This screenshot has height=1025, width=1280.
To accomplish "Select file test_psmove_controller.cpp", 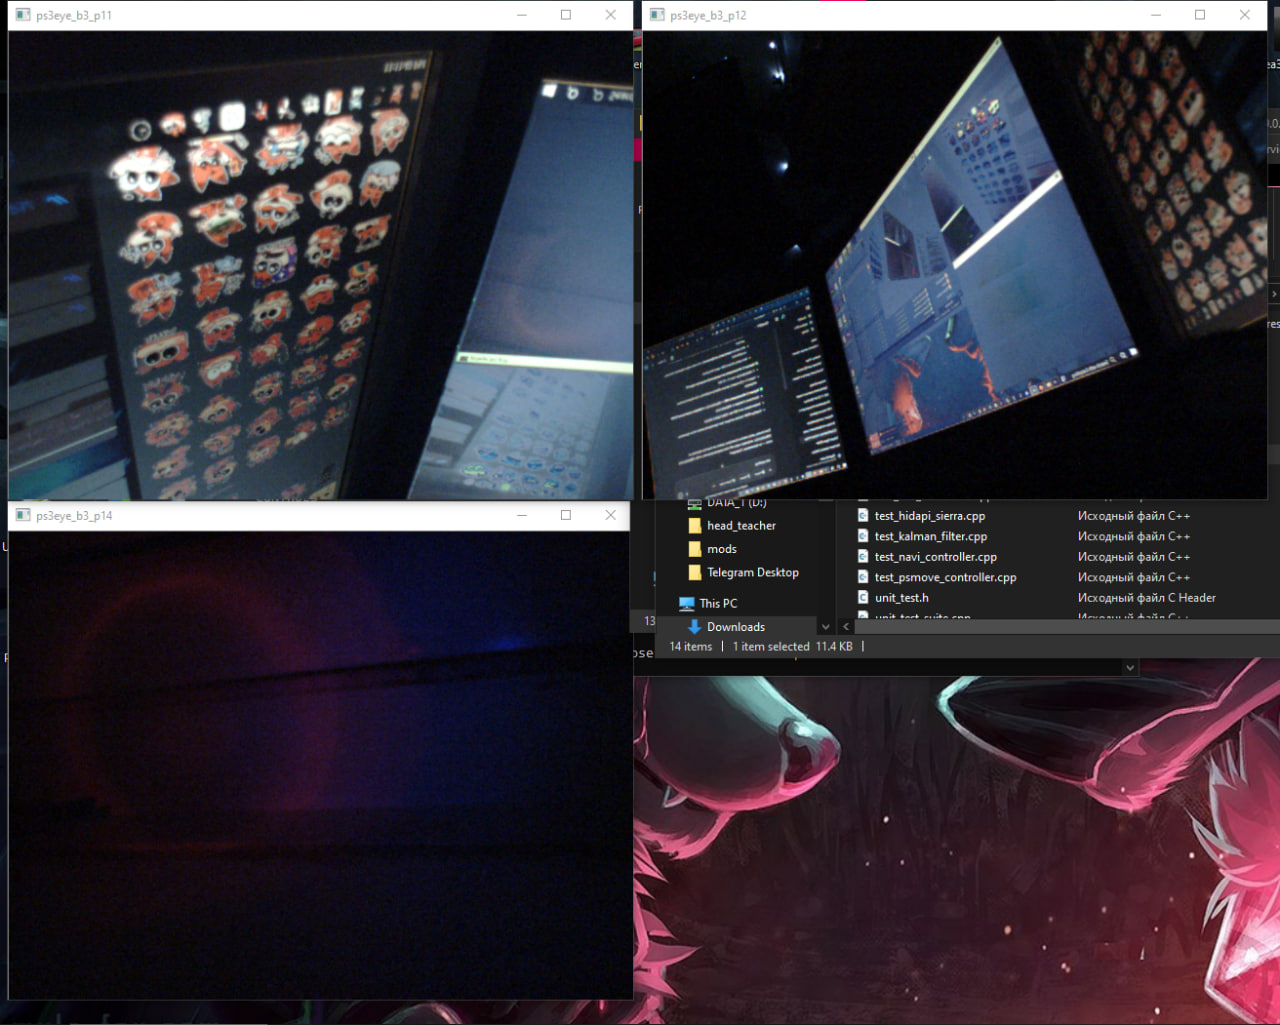I will pyautogui.click(x=946, y=578).
